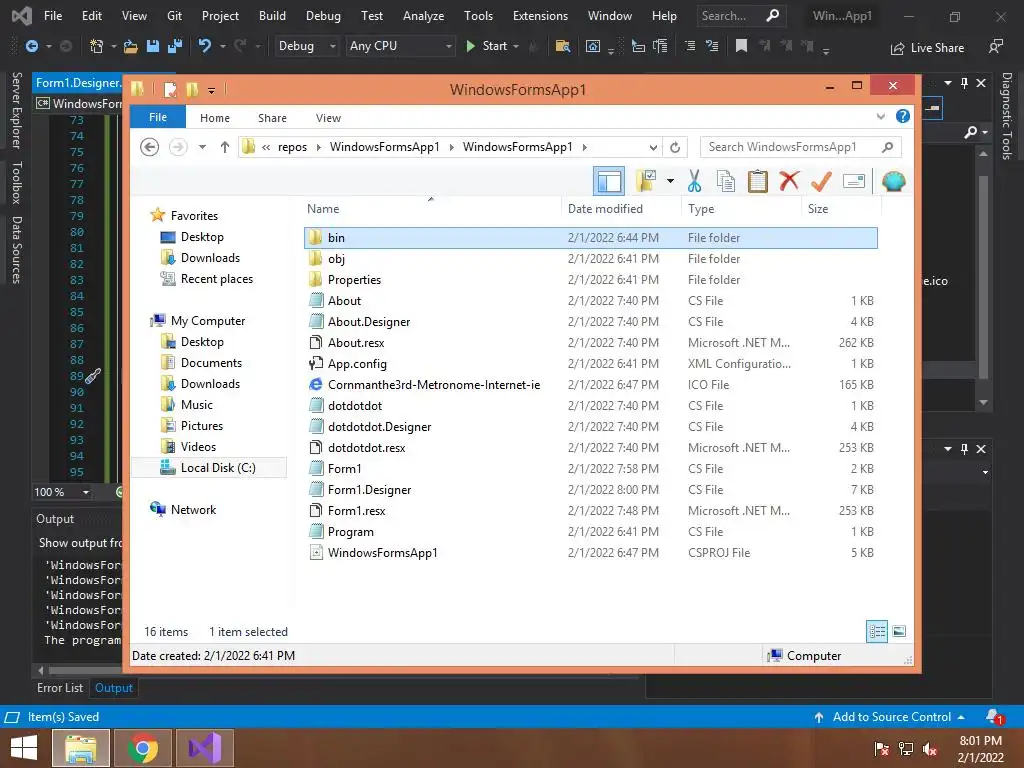Click the red X Delete icon
This screenshot has height=768, width=1024.
[x=789, y=181]
